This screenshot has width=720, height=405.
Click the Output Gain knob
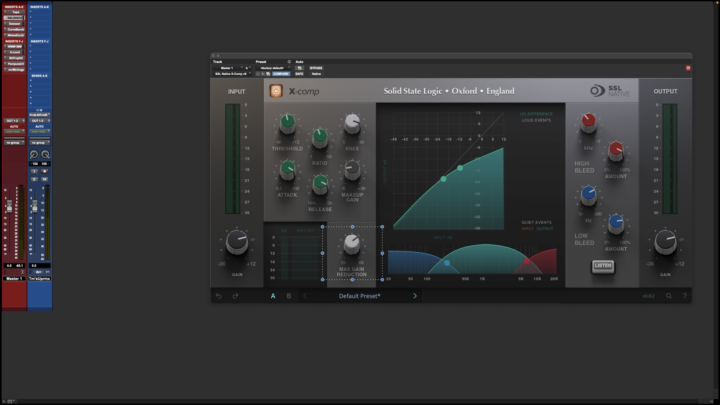[x=665, y=242]
